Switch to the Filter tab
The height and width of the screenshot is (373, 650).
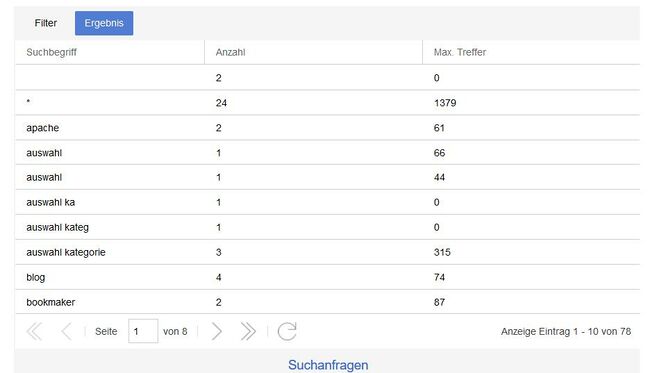[x=46, y=23]
